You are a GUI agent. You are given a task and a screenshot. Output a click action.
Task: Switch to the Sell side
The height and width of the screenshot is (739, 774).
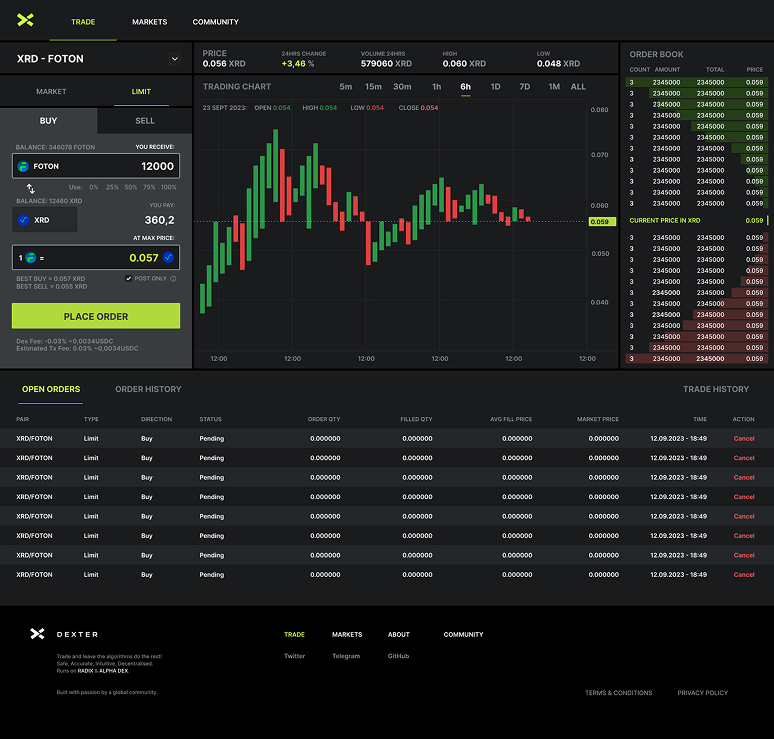144,121
